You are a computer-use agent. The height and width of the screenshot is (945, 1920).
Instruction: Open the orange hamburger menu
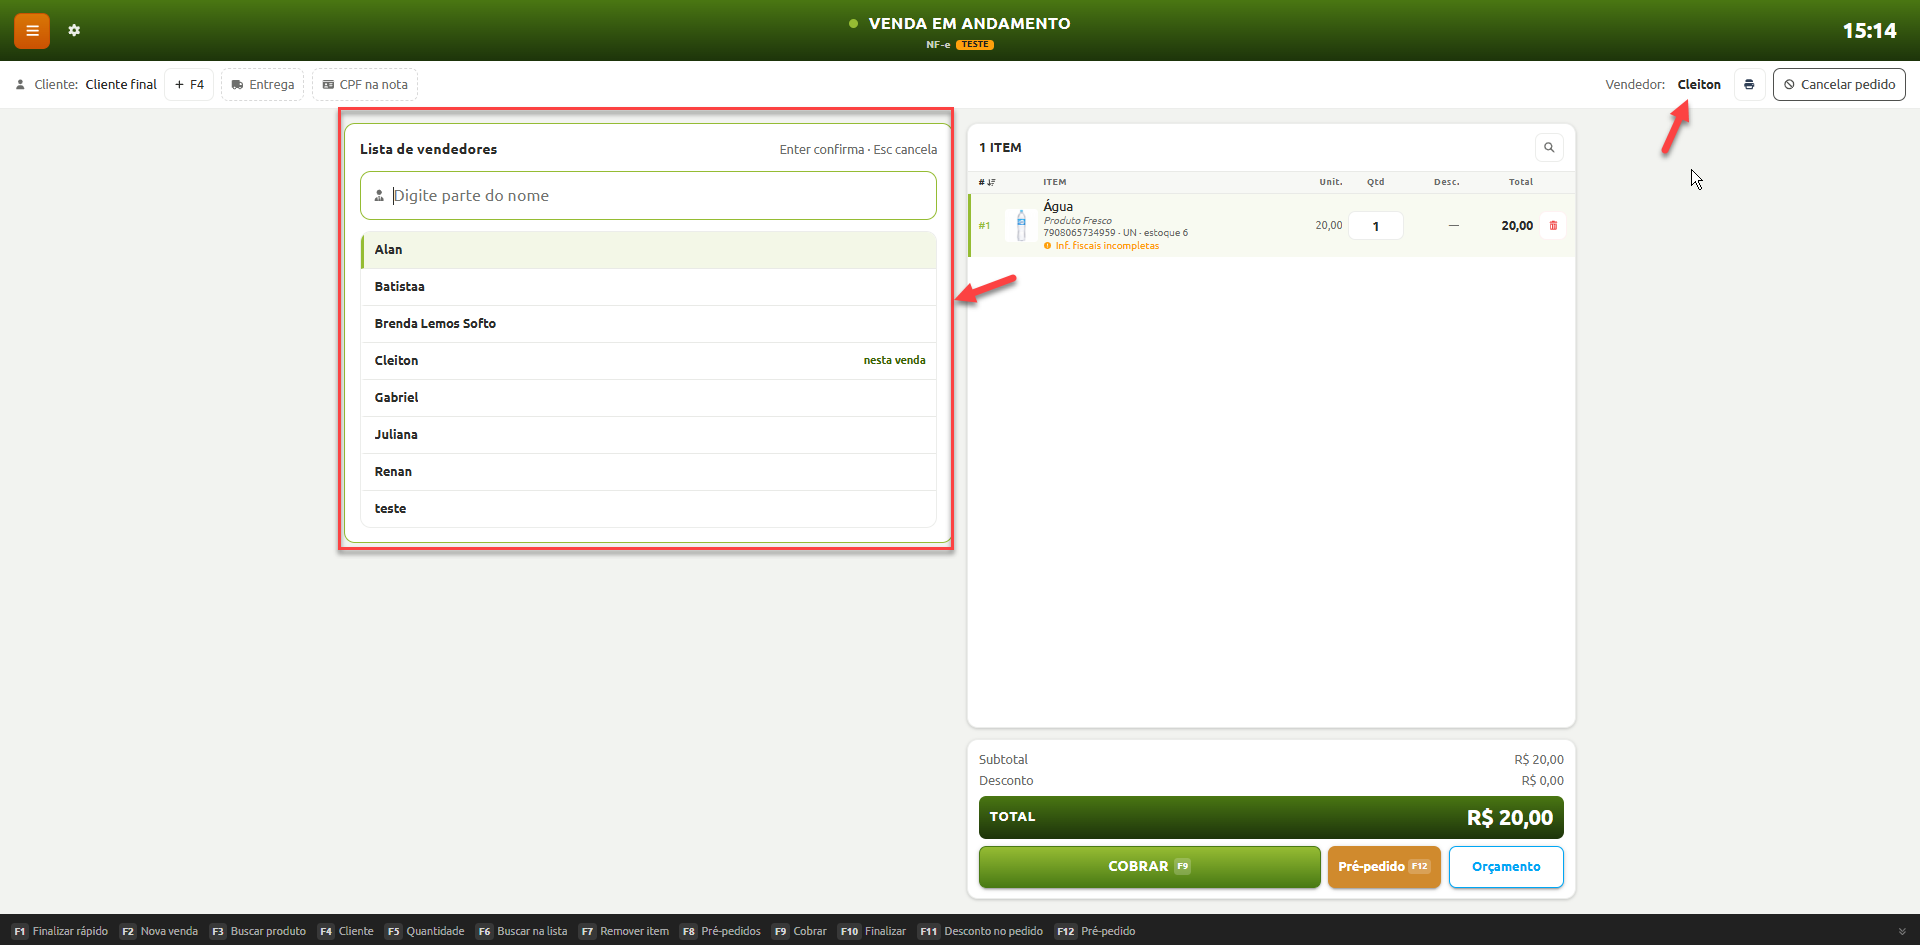point(32,31)
